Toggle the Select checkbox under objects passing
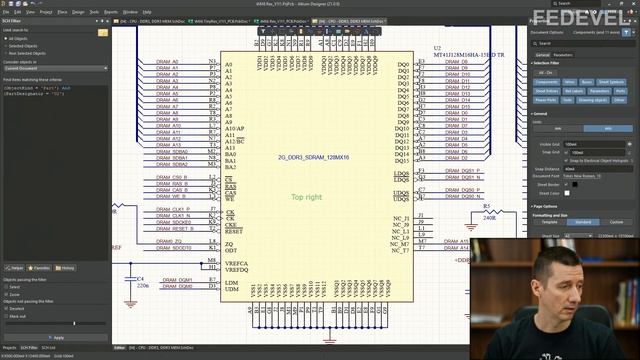 pos(6,287)
